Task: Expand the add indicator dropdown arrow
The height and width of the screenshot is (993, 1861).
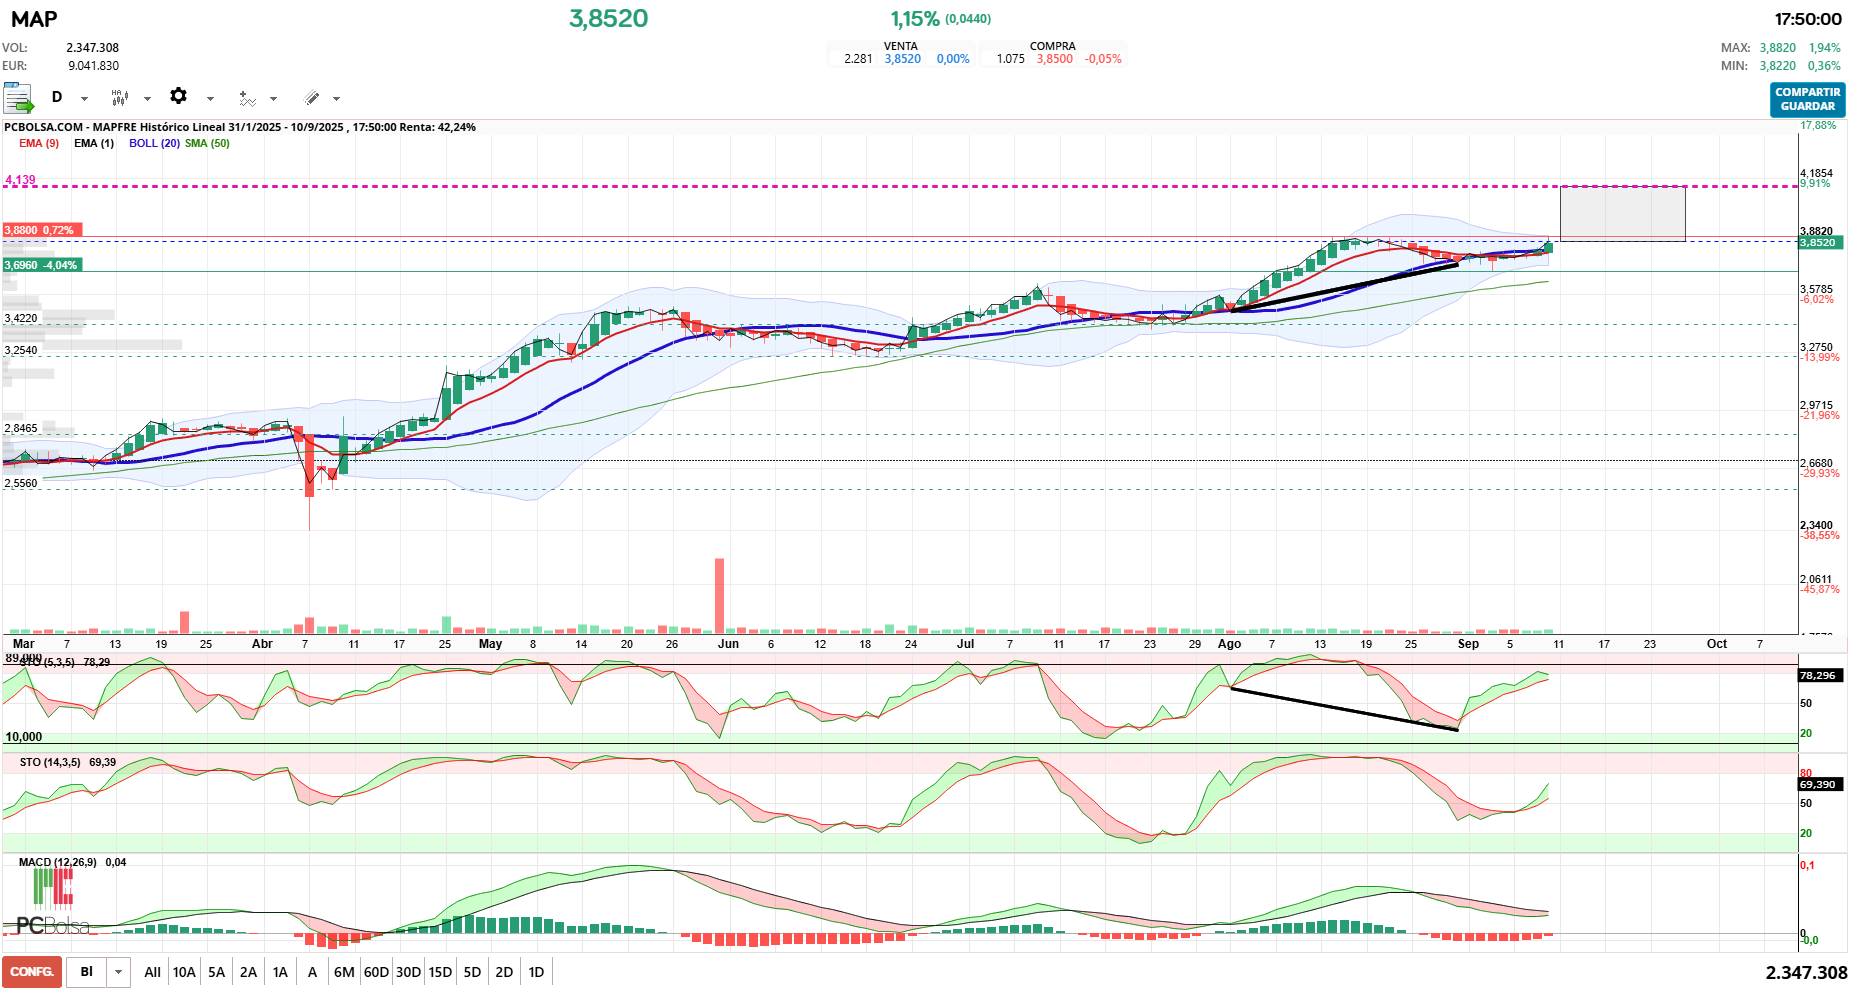Action: click(273, 98)
